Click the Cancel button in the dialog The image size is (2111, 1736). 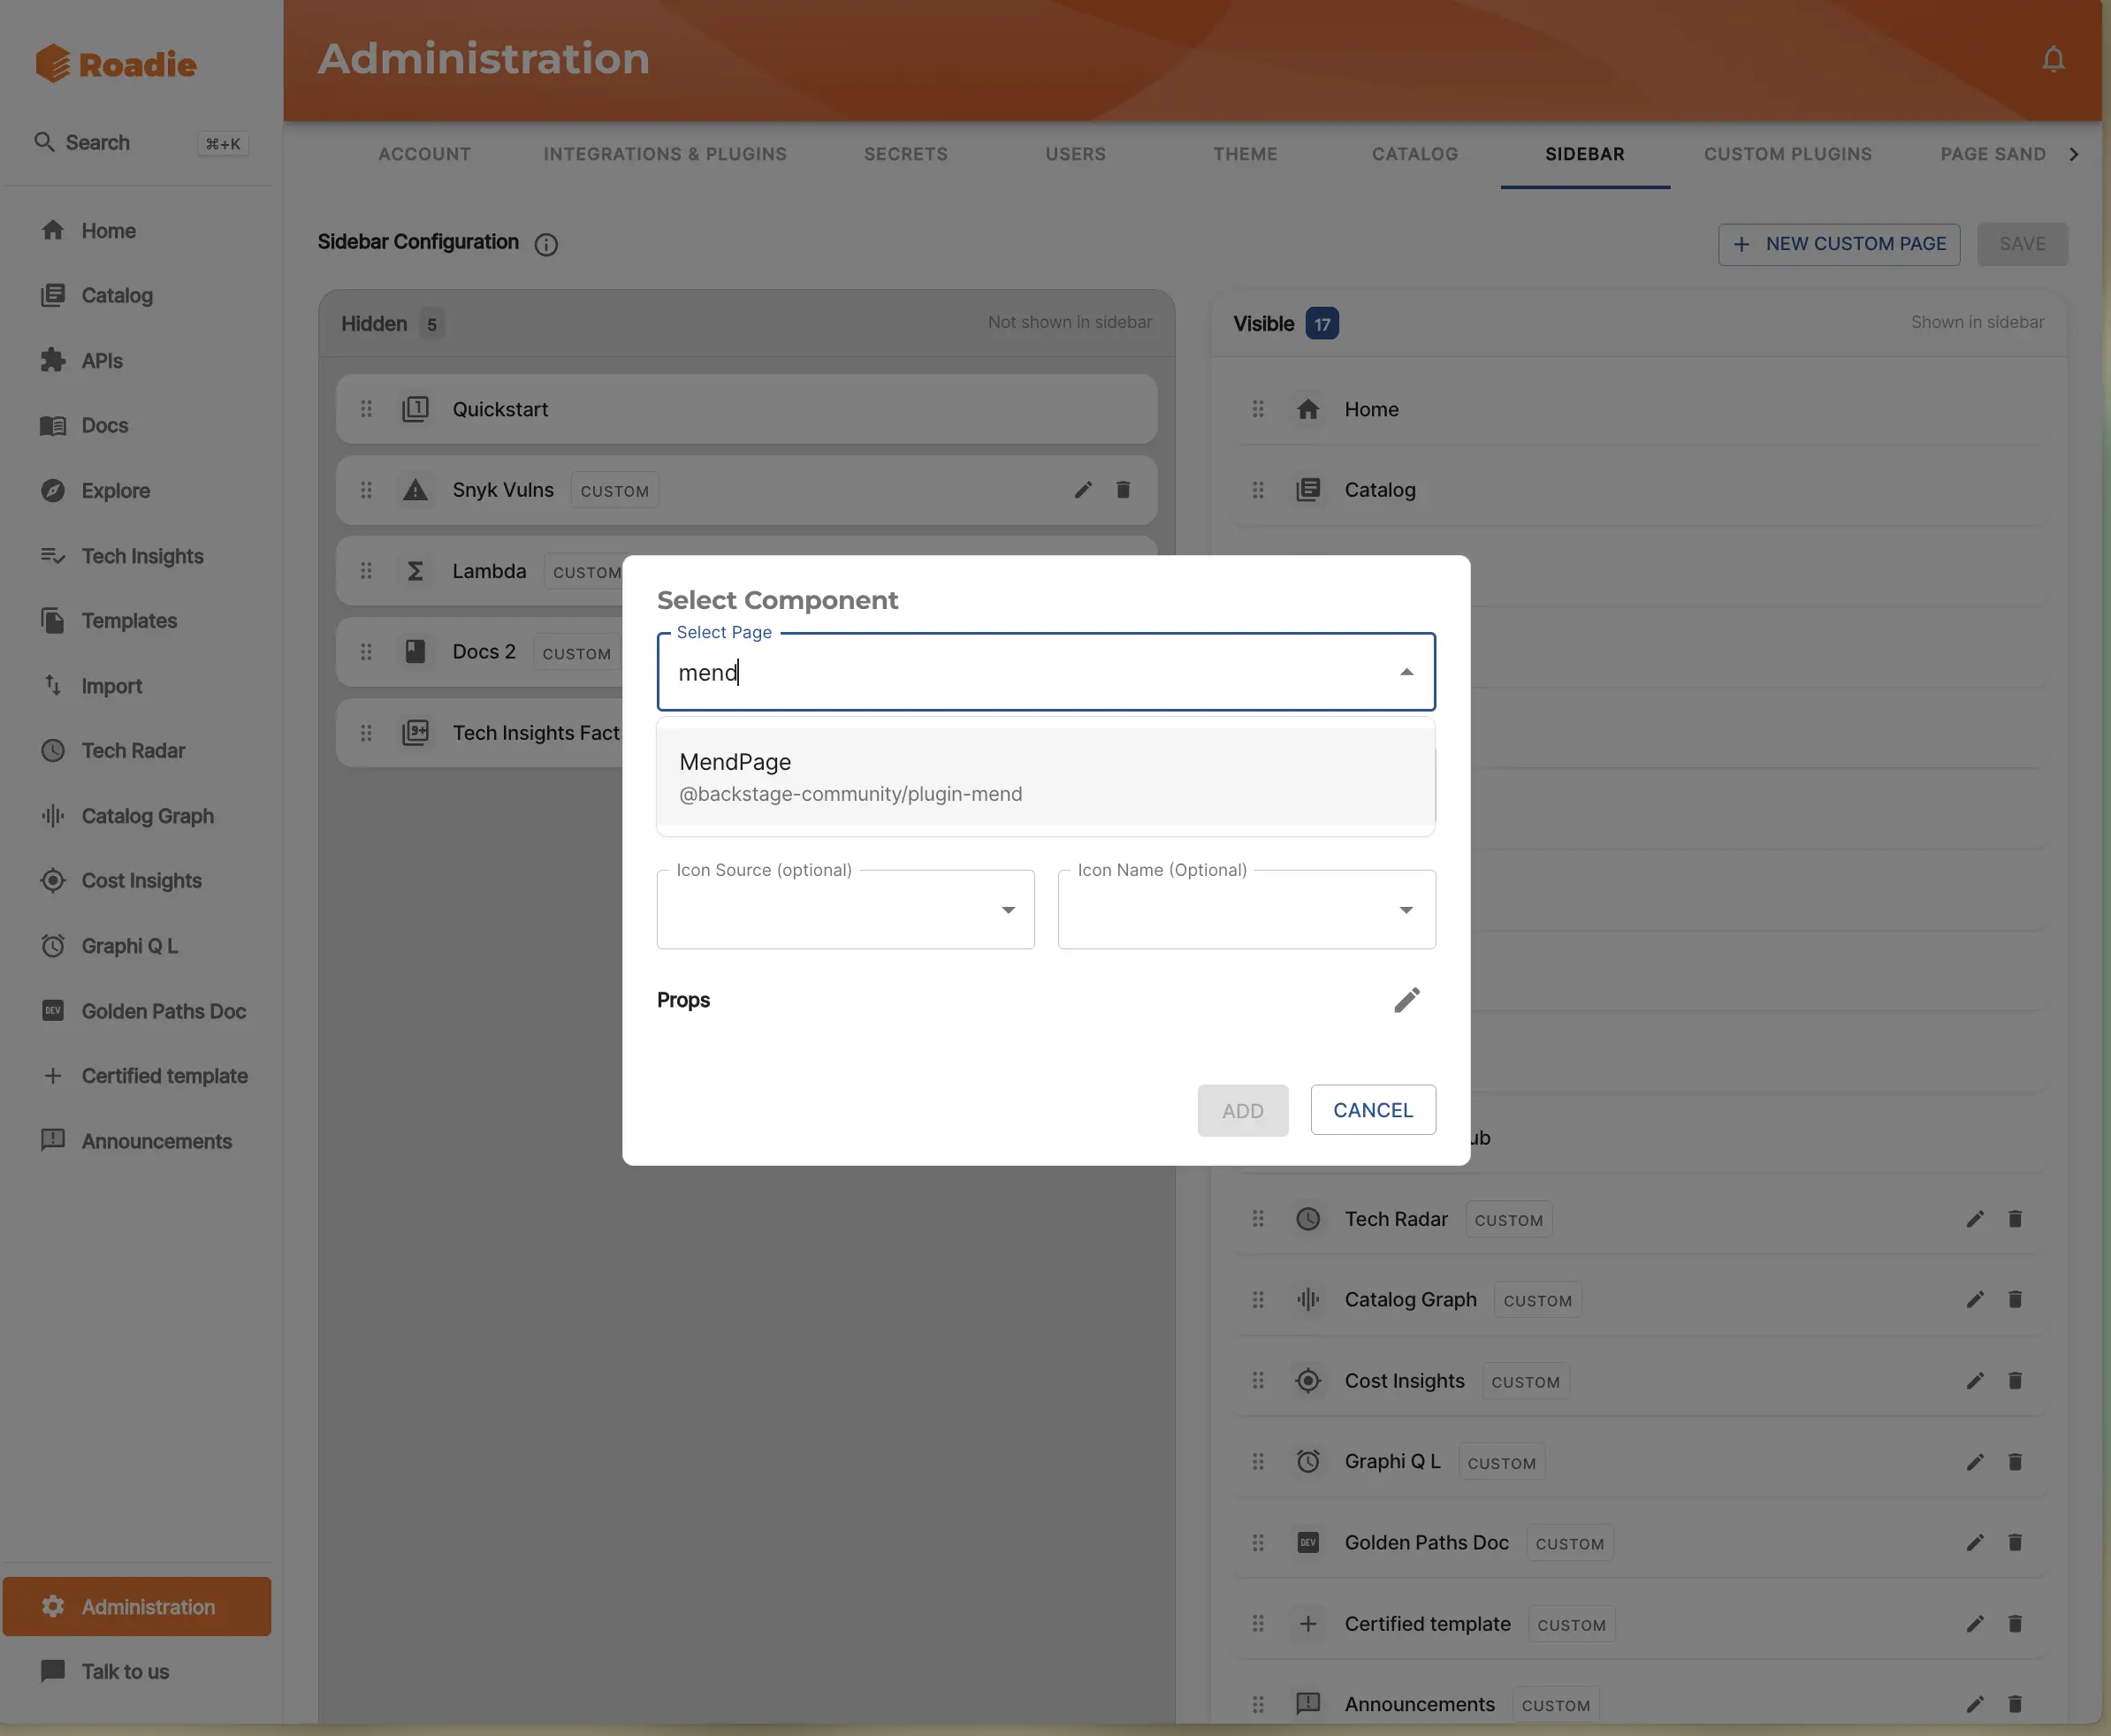click(1373, 1110)
